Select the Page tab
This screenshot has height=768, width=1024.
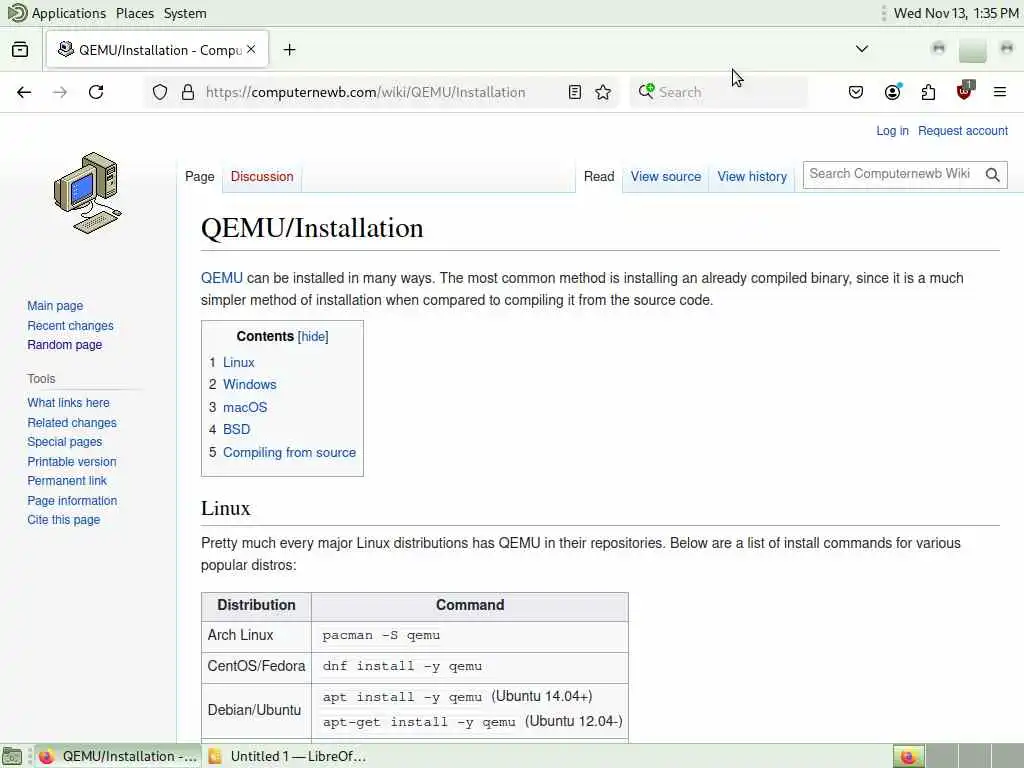click(200, 176)
